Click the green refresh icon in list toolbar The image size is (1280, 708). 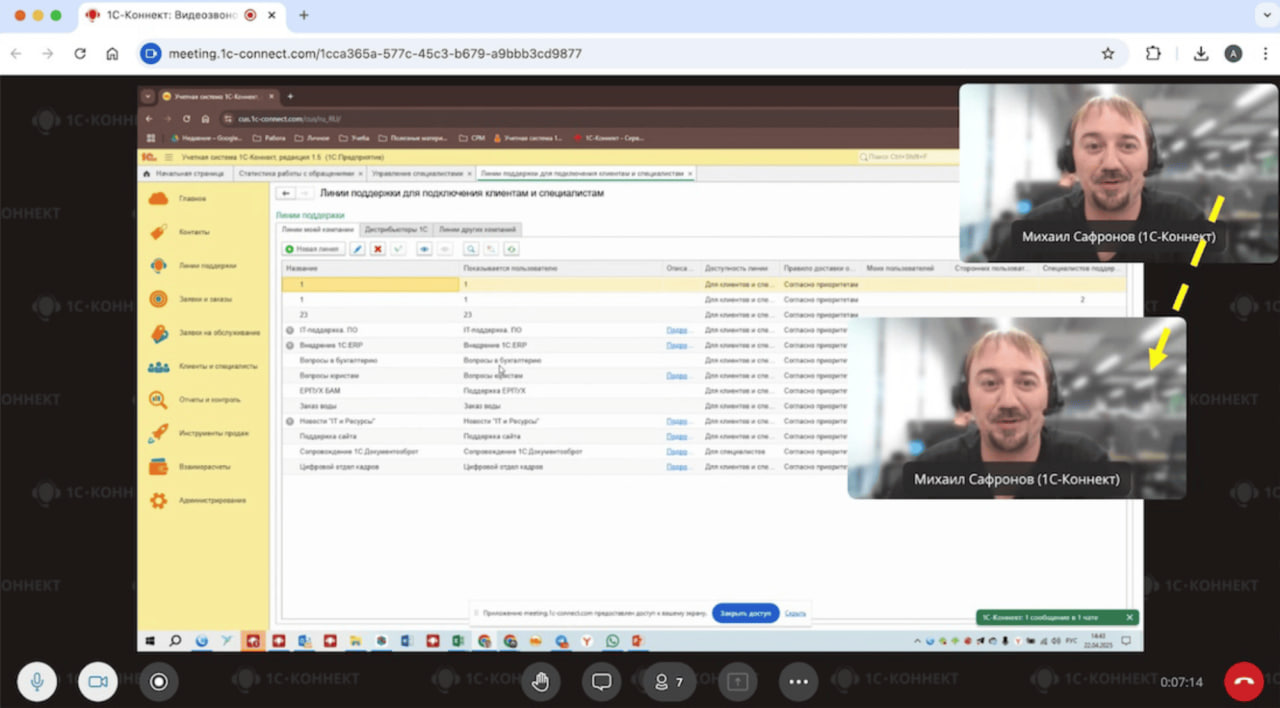point(511,249)
